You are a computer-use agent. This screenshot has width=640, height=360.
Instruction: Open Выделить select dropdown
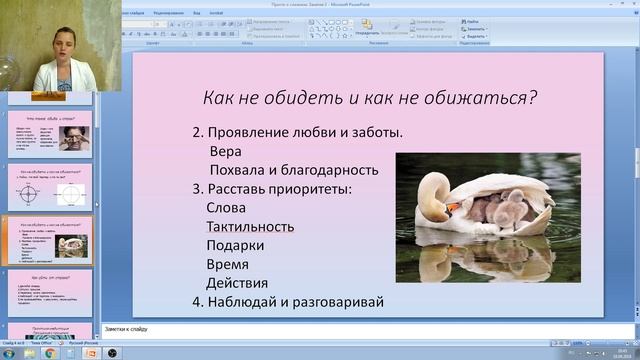[474, 36]
